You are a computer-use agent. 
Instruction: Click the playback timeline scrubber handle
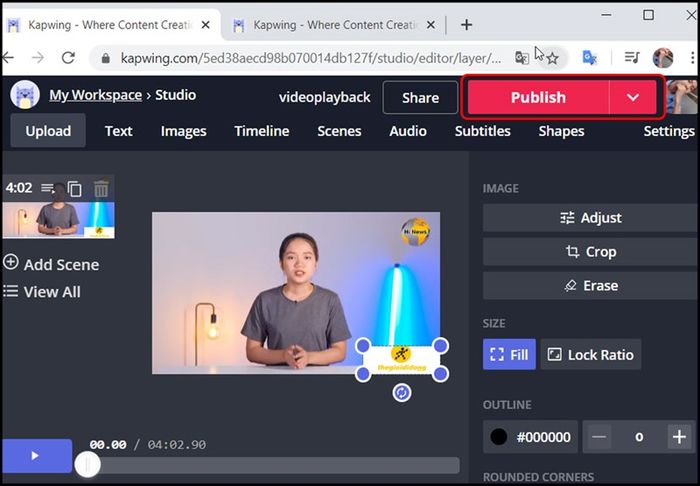click(88, 465)
